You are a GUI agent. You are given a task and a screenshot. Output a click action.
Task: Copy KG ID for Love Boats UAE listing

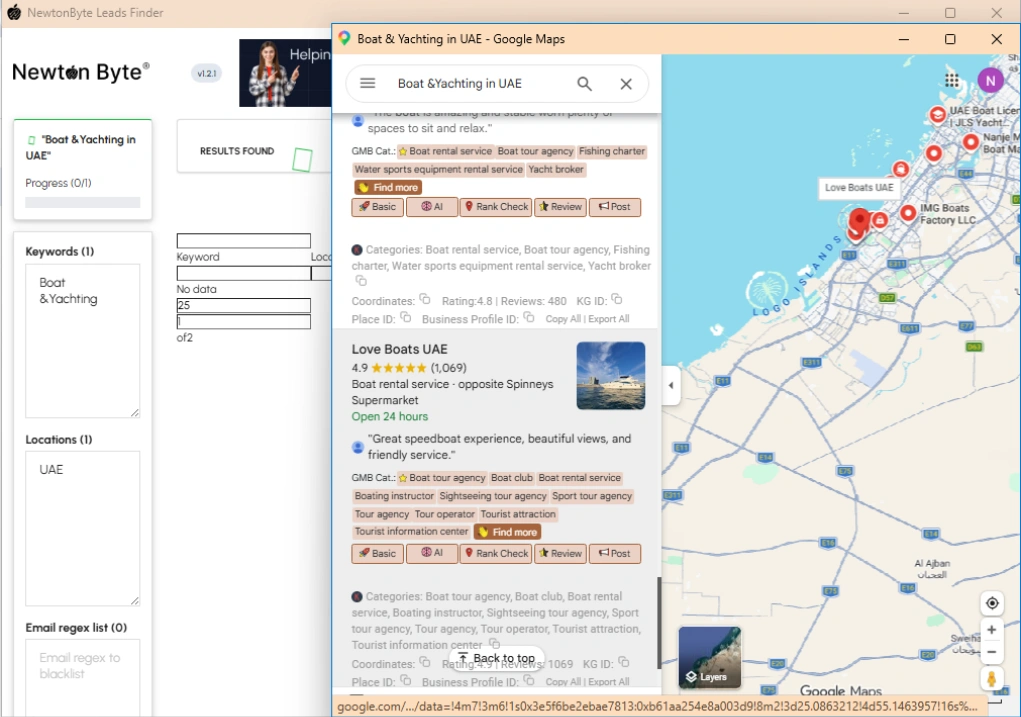pos(624,662)
